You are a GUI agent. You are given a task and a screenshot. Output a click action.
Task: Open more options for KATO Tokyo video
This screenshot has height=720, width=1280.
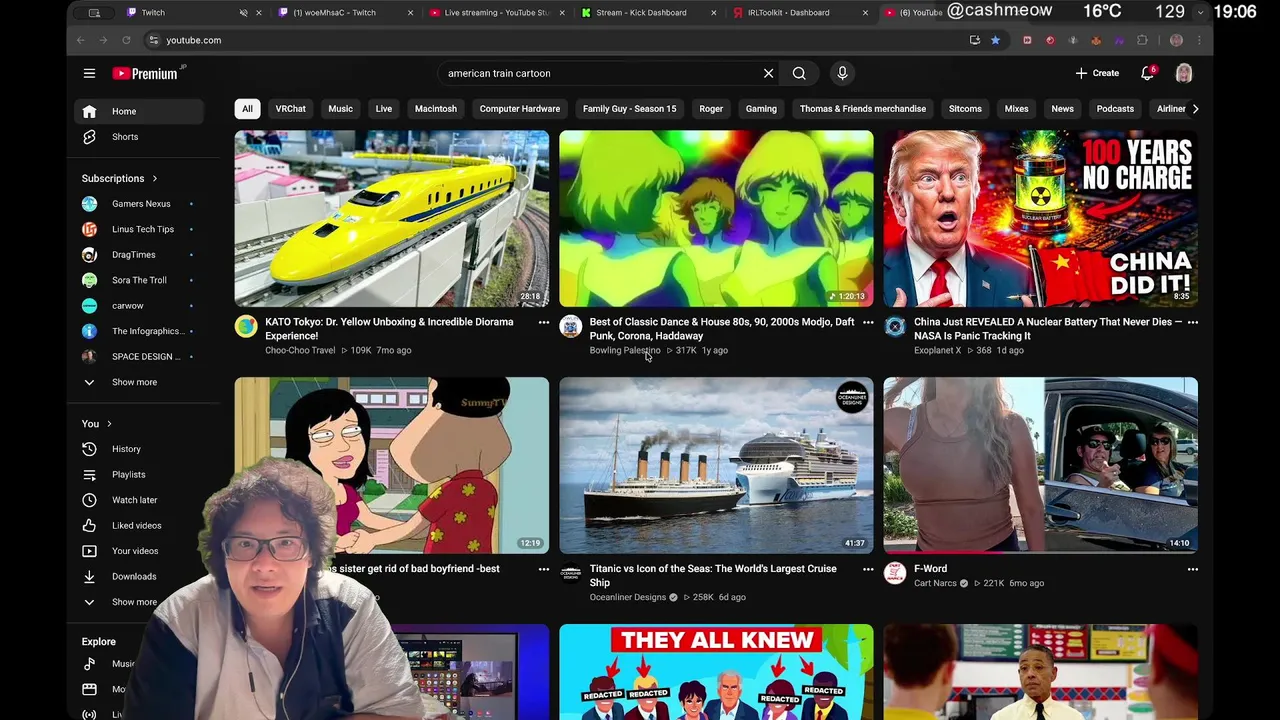[x=544, y=322]
